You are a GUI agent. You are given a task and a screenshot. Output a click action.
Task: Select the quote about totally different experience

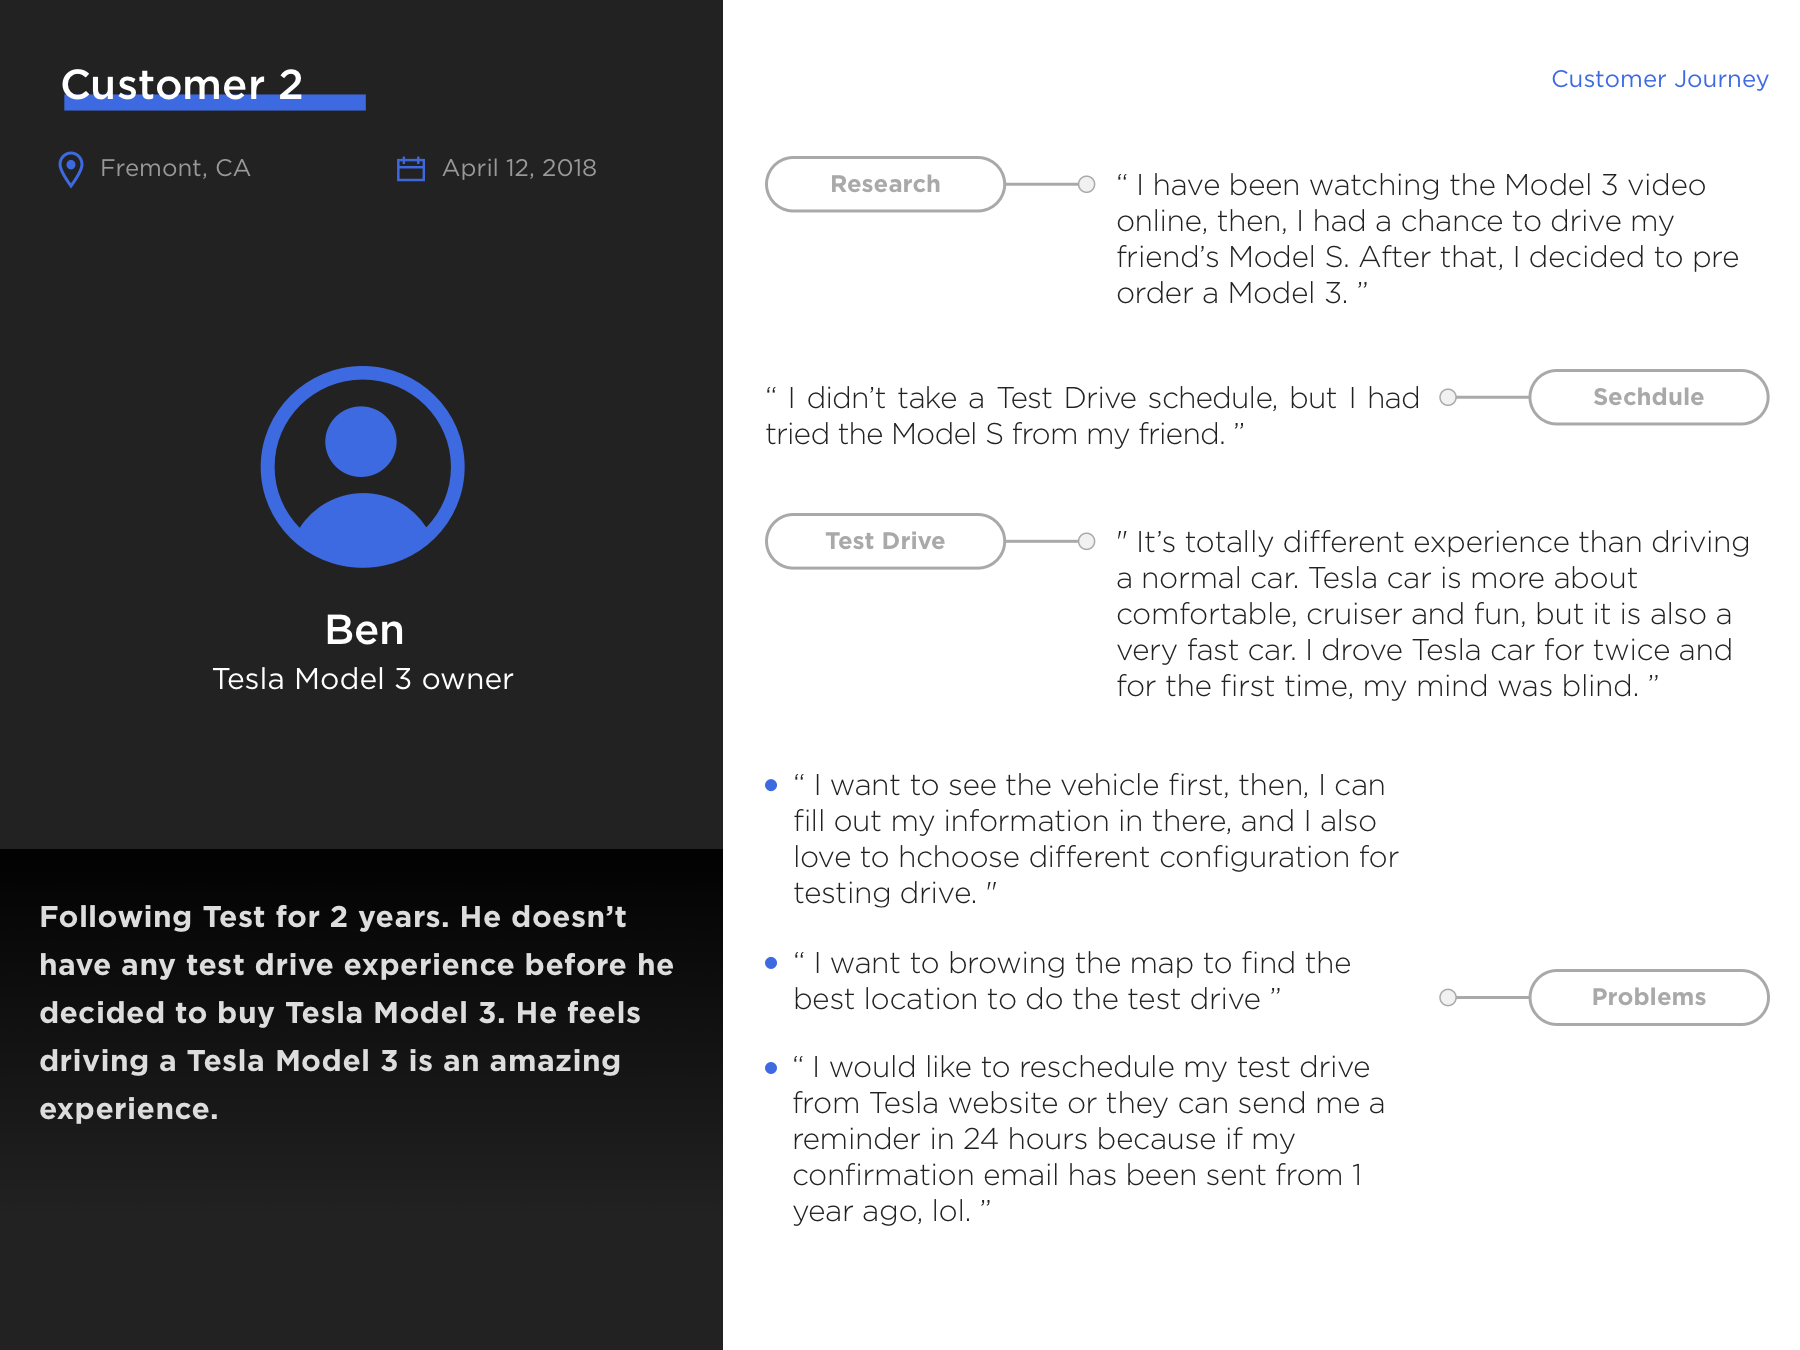click(1433, 614)
